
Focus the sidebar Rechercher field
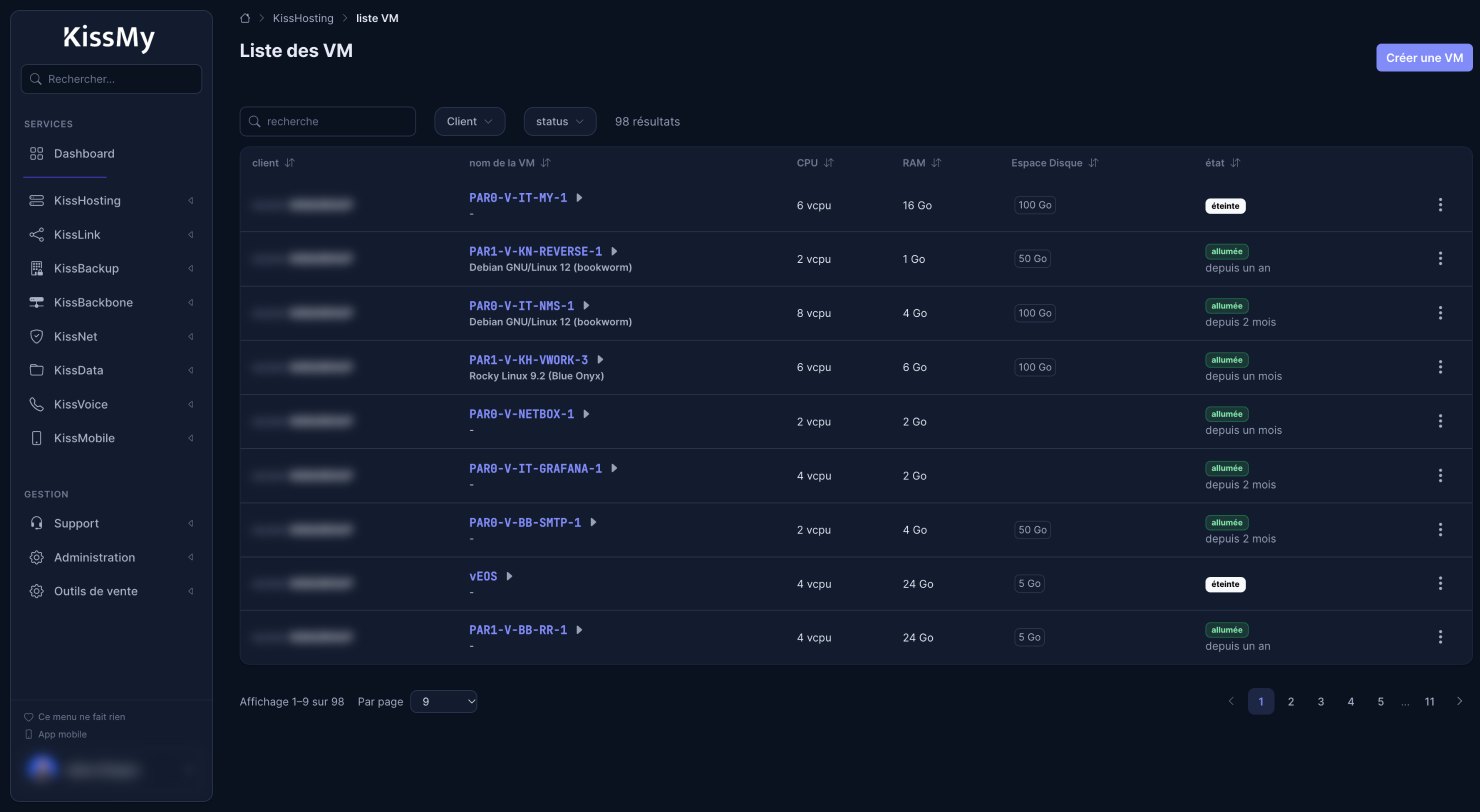coord(111,79)
